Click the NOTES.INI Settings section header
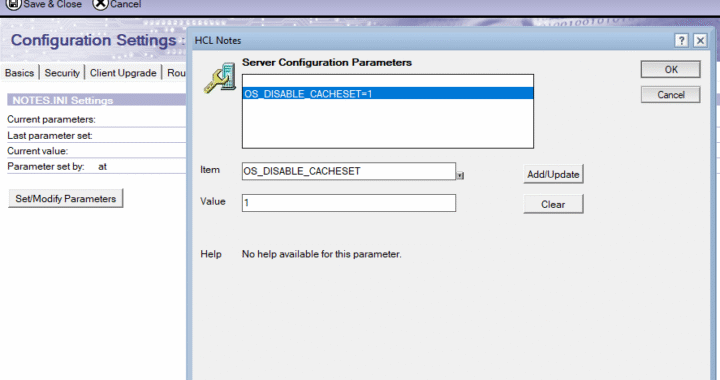The height and width of the screenshot is (380, 720). [96, 100]
